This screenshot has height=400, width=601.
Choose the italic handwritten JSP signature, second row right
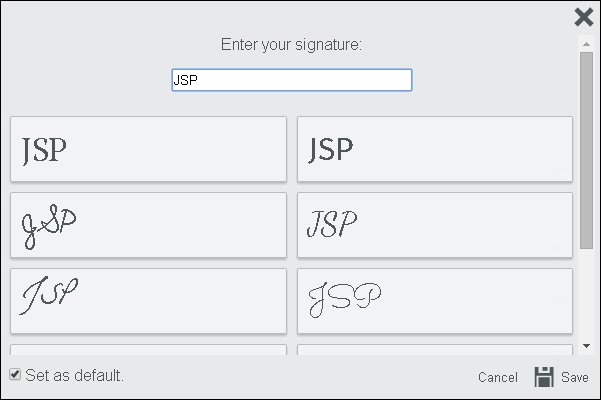(435, 225)
